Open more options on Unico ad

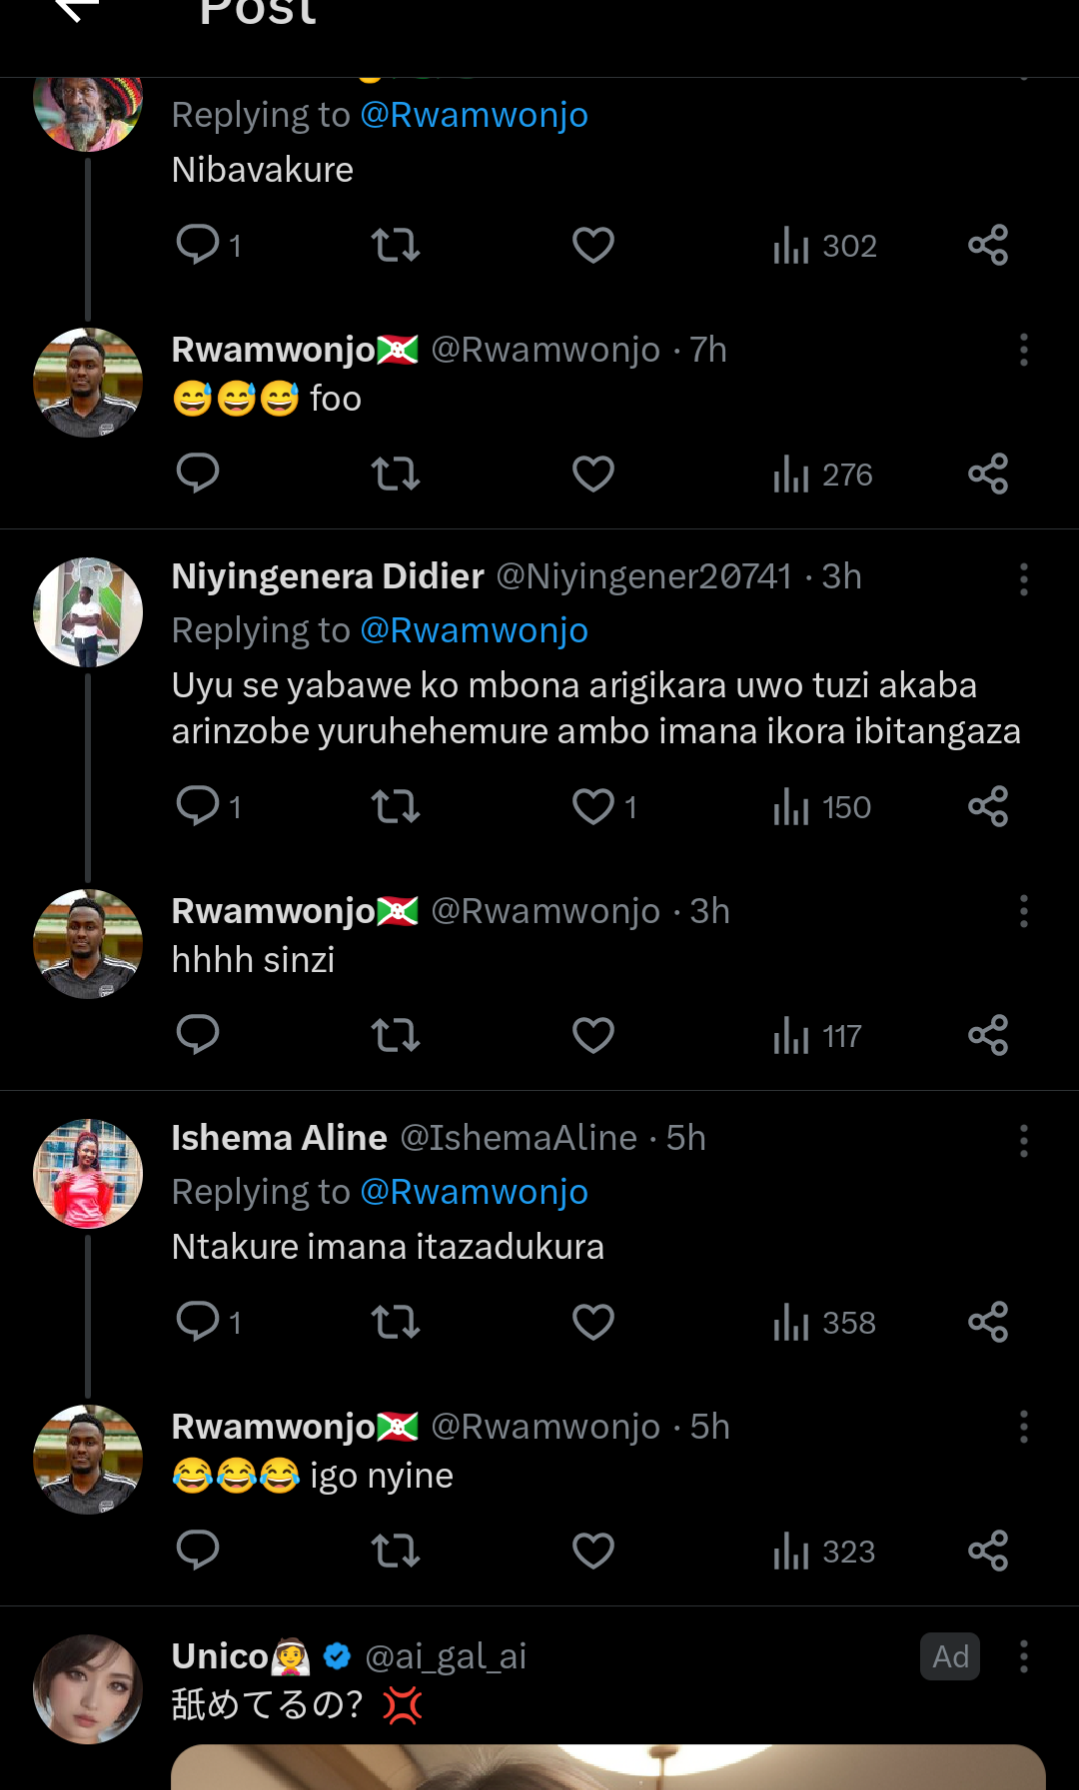click(x=1023, y=1657)
